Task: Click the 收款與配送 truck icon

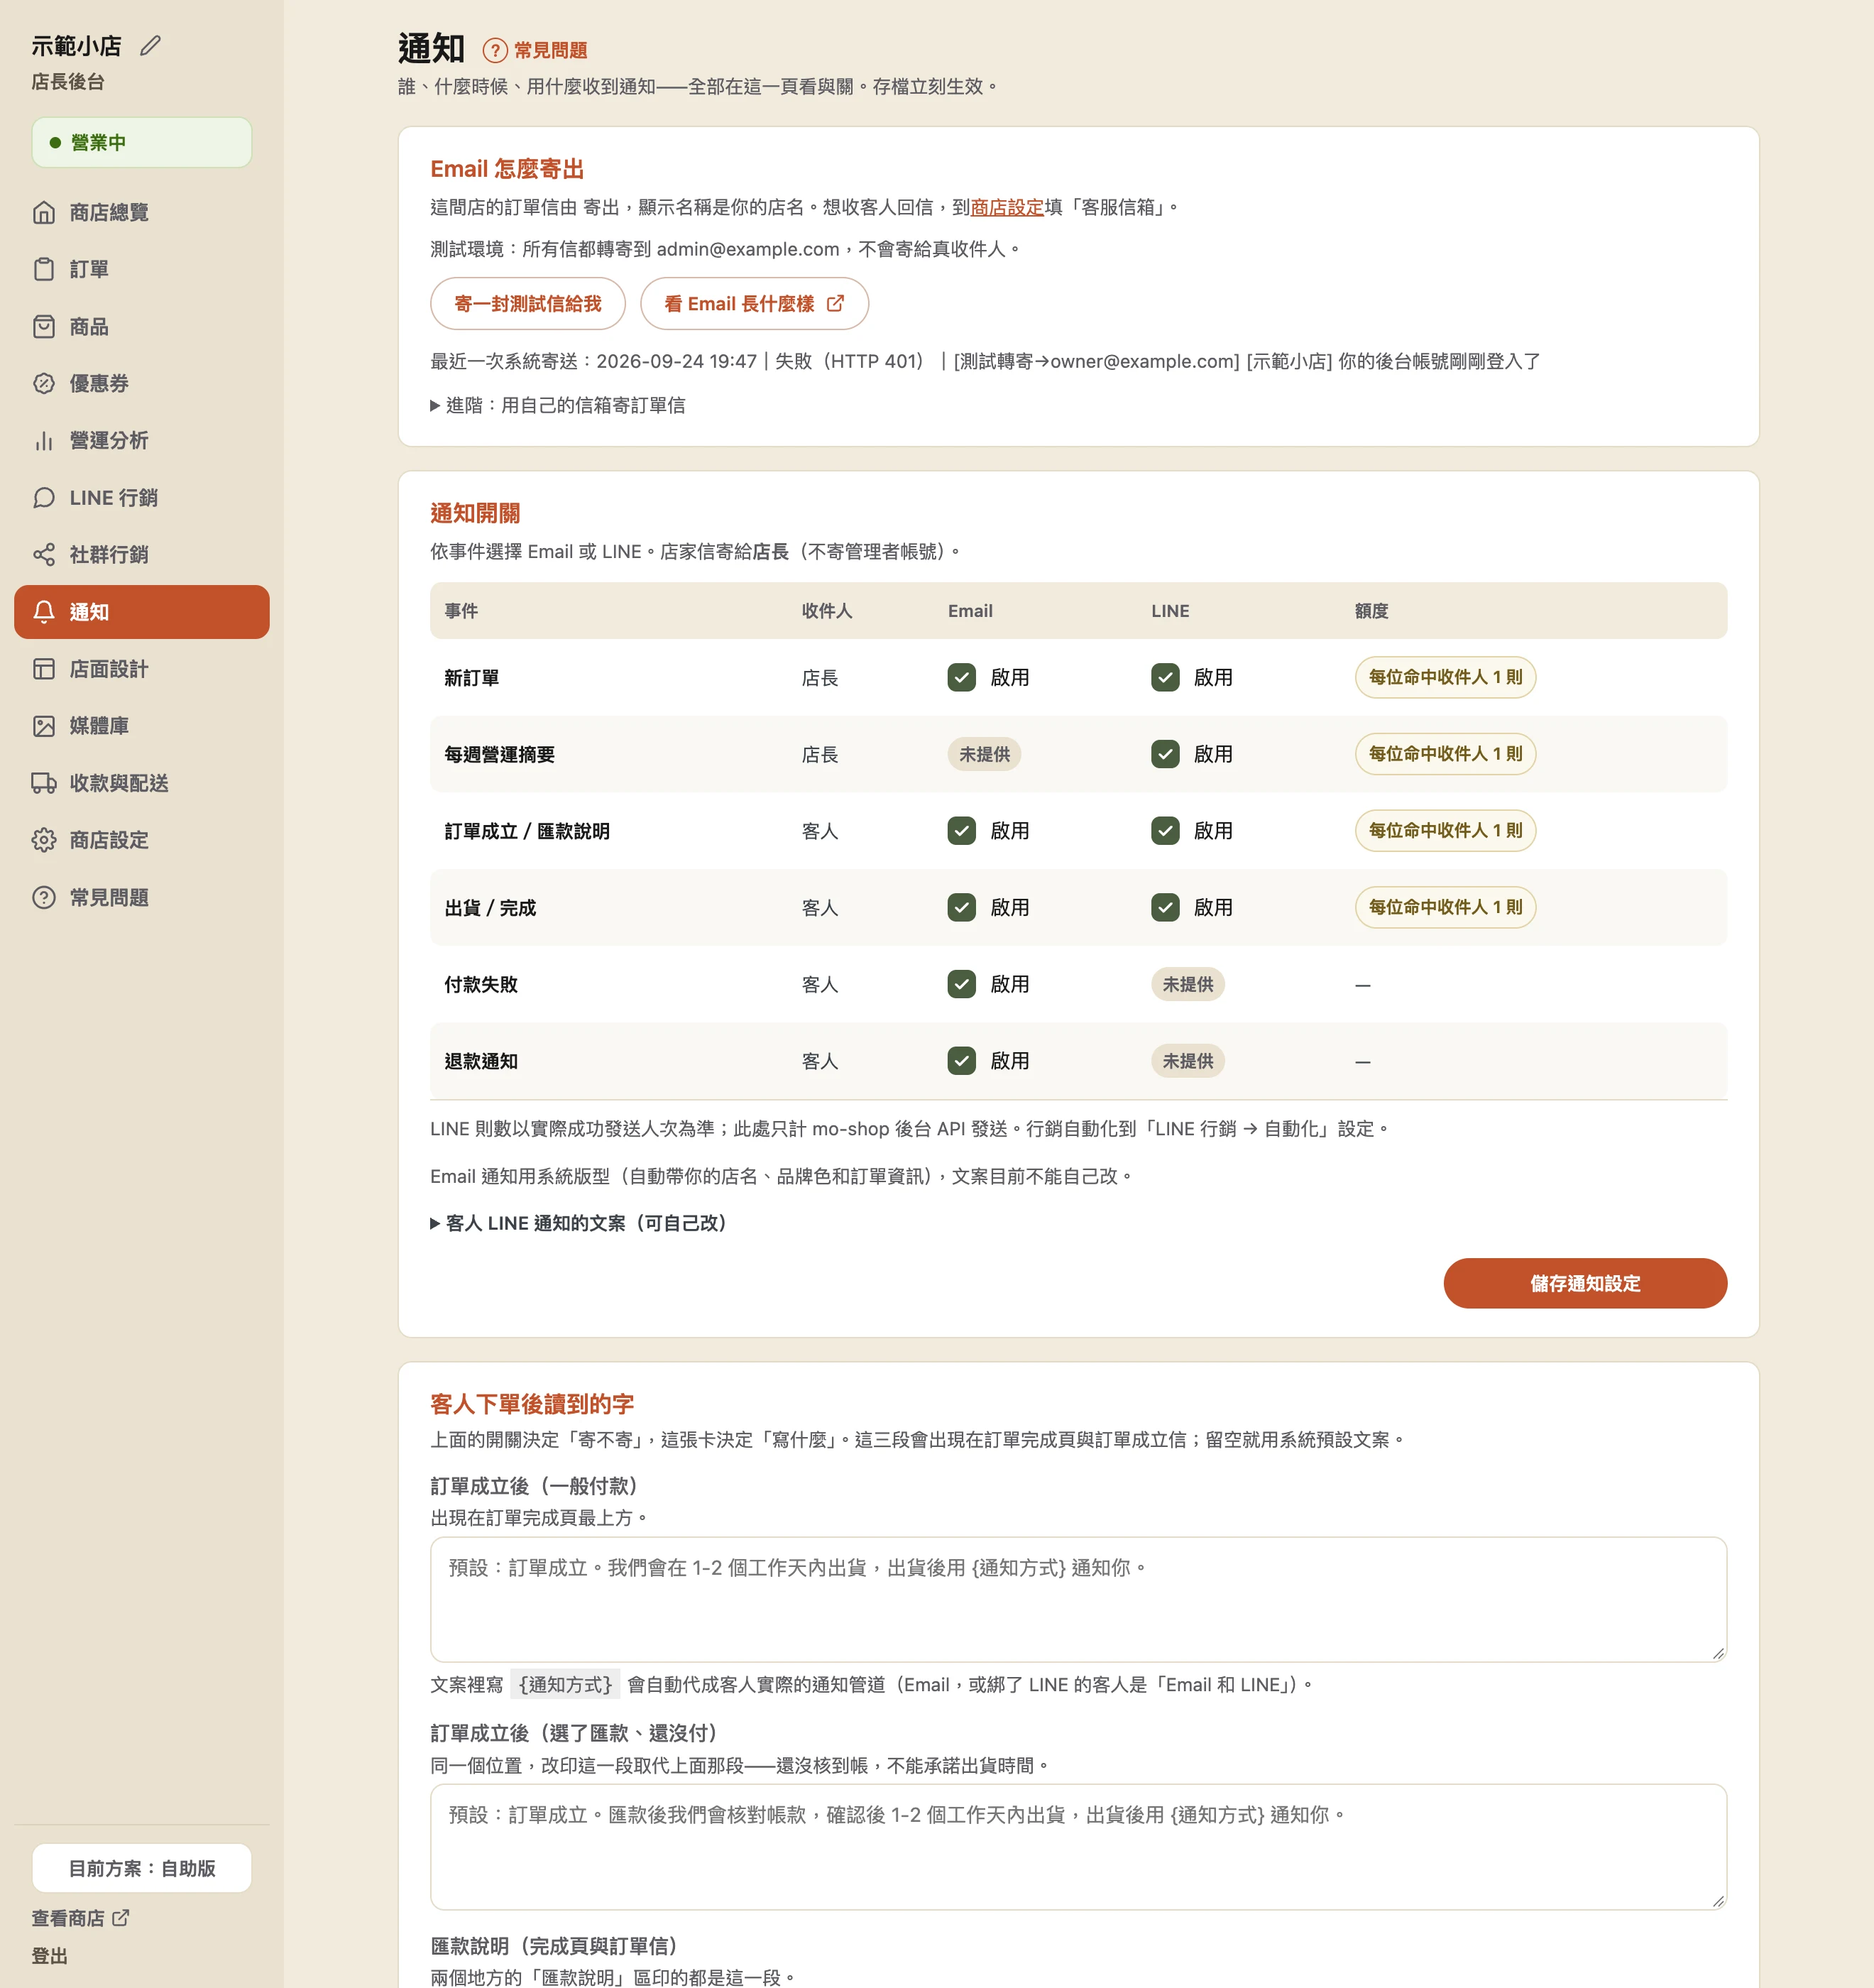Action: (x=44, y=782)
